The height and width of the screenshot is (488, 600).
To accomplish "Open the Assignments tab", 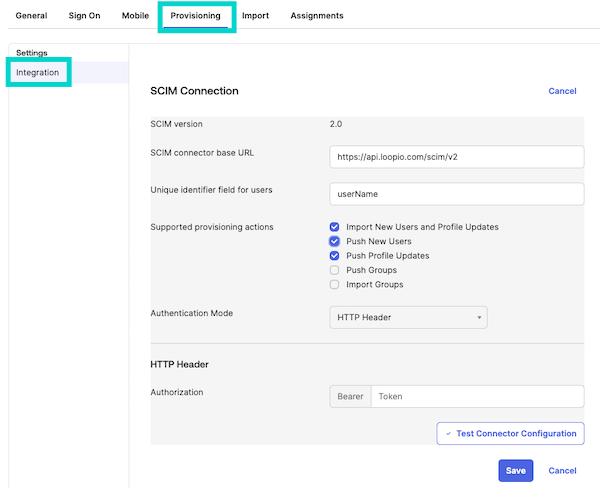I will click(x=317, y=16).
